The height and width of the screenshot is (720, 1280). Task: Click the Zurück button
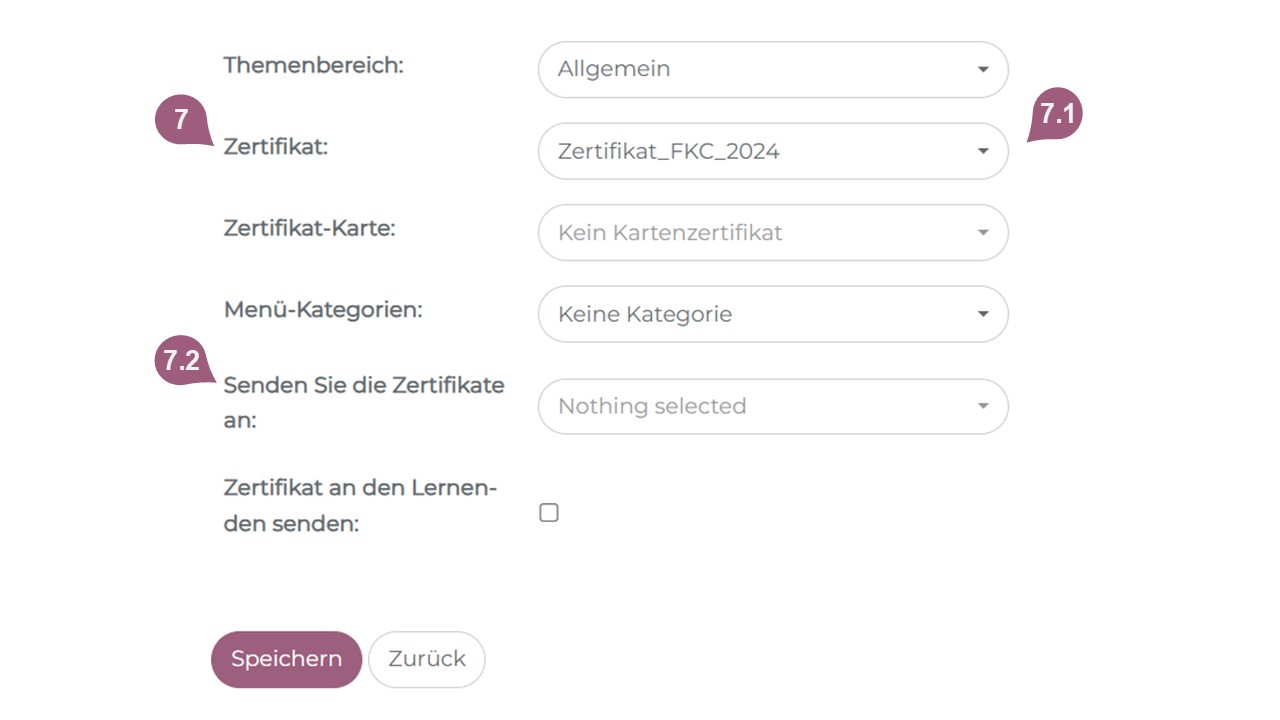[427, 659]
